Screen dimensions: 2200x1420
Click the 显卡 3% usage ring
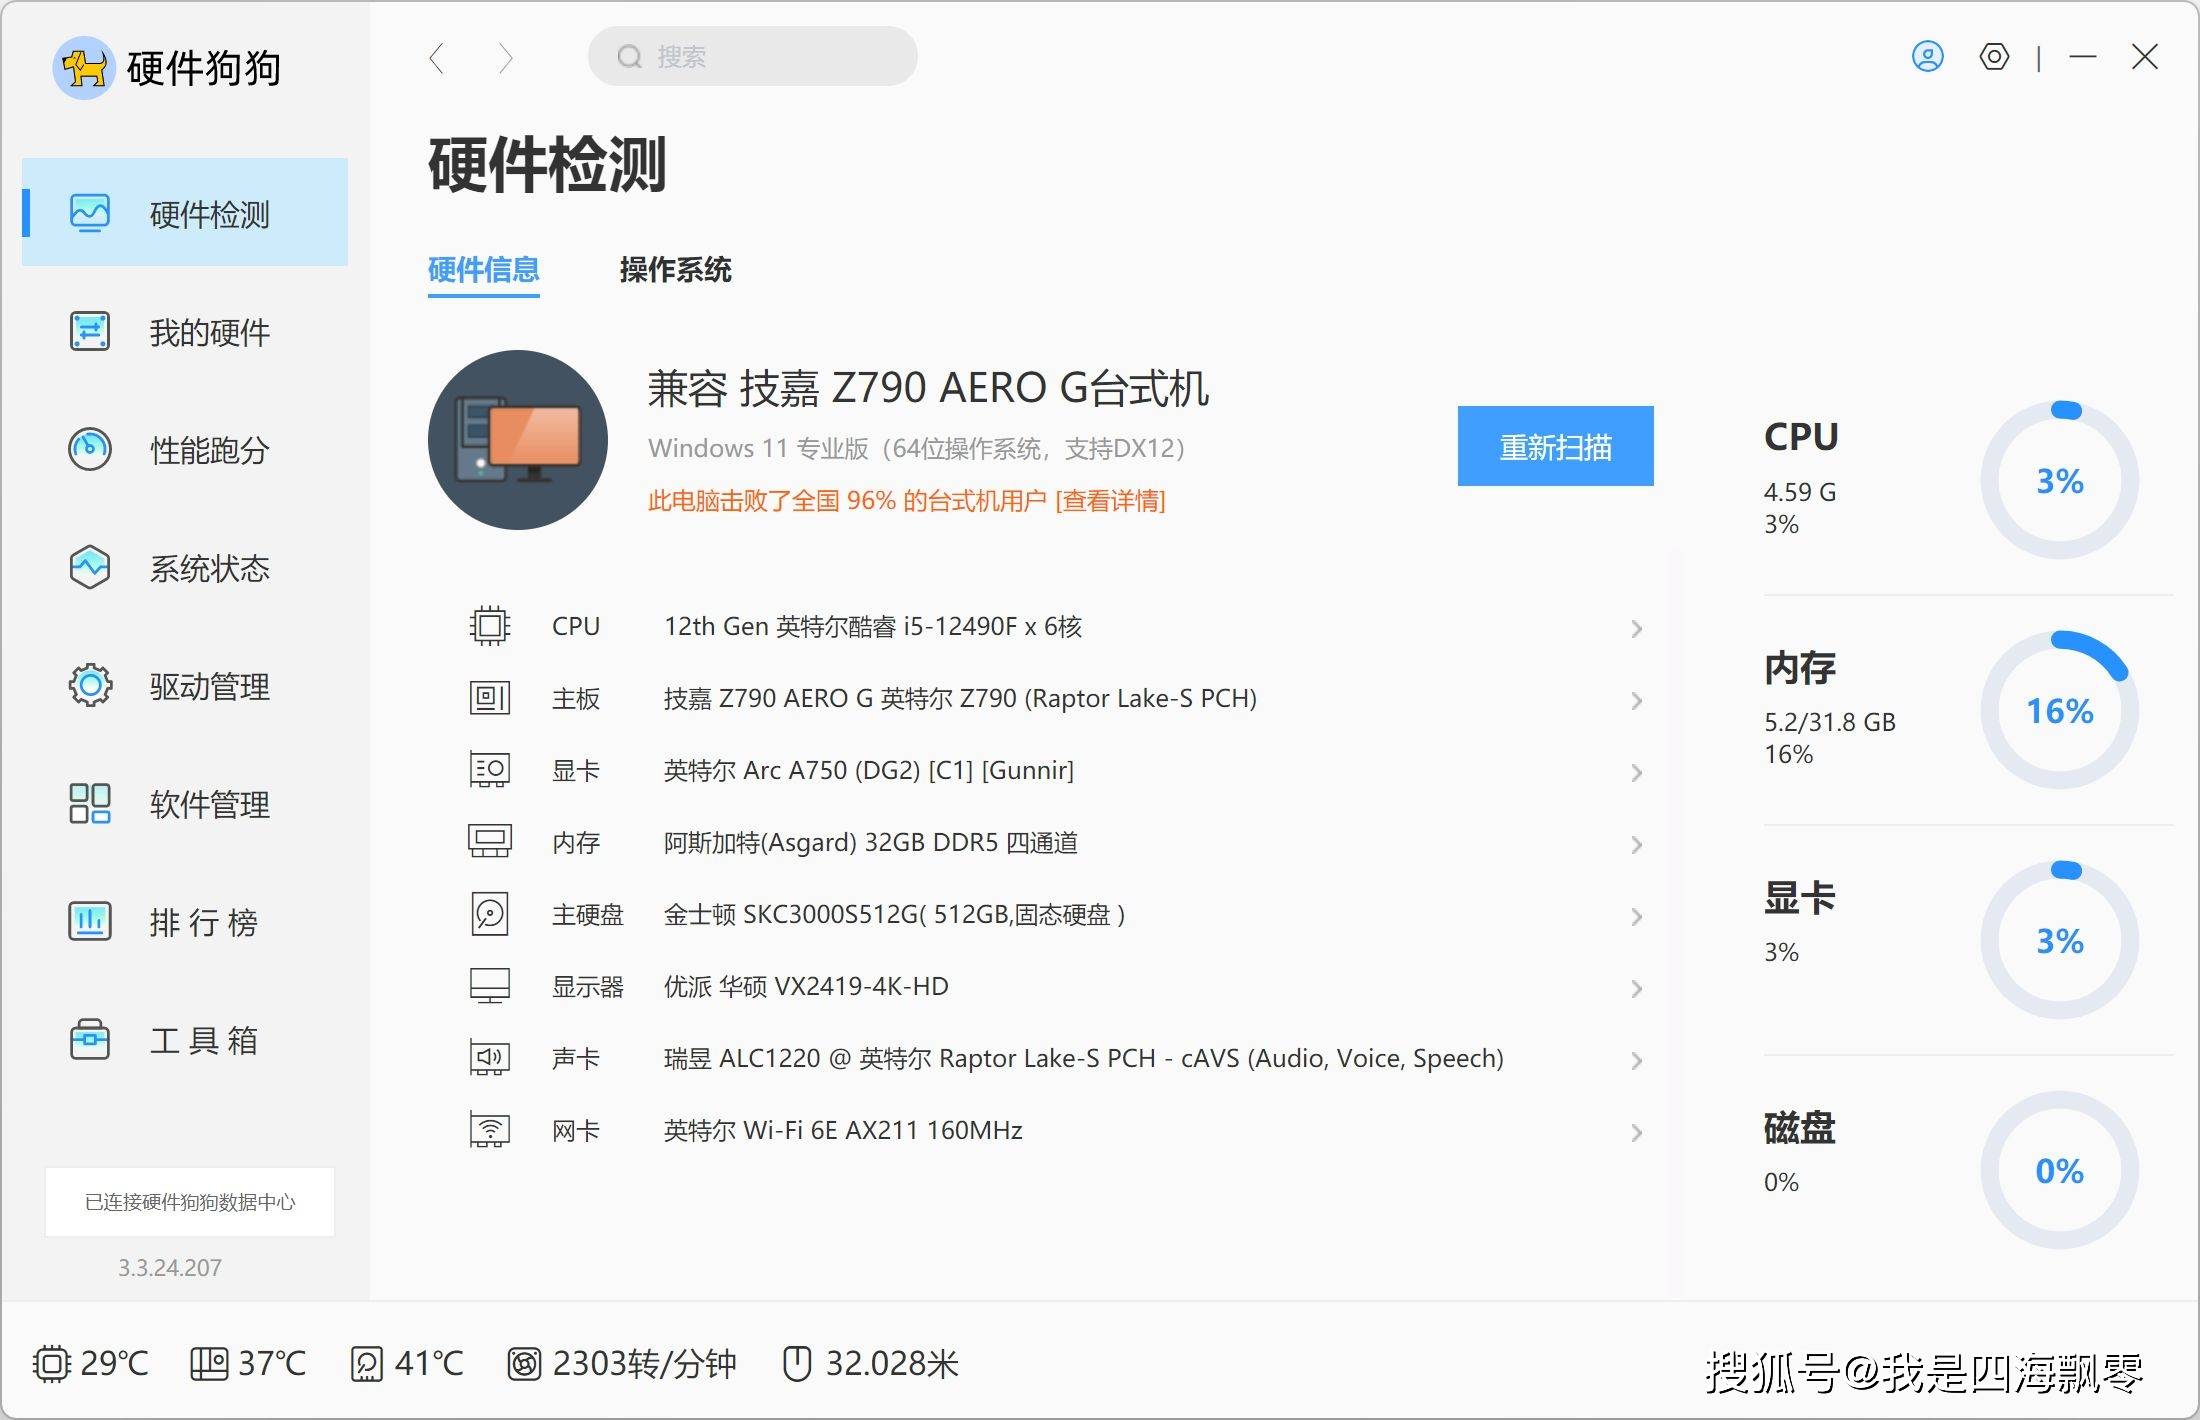coord(2060,940)
